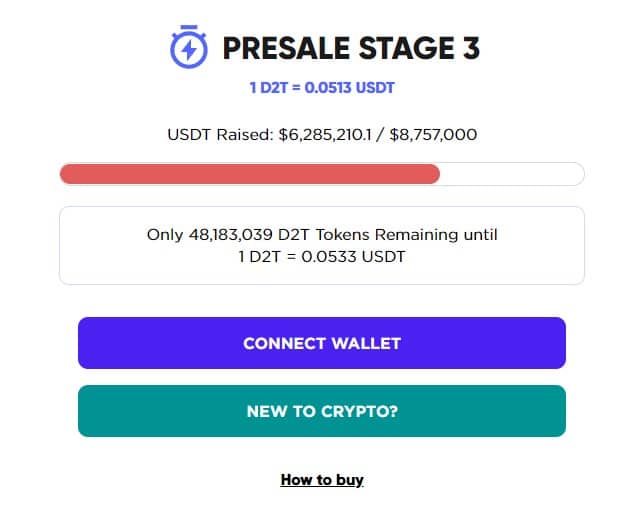Click the empty portion of progress bar

[x=512, y=174]
